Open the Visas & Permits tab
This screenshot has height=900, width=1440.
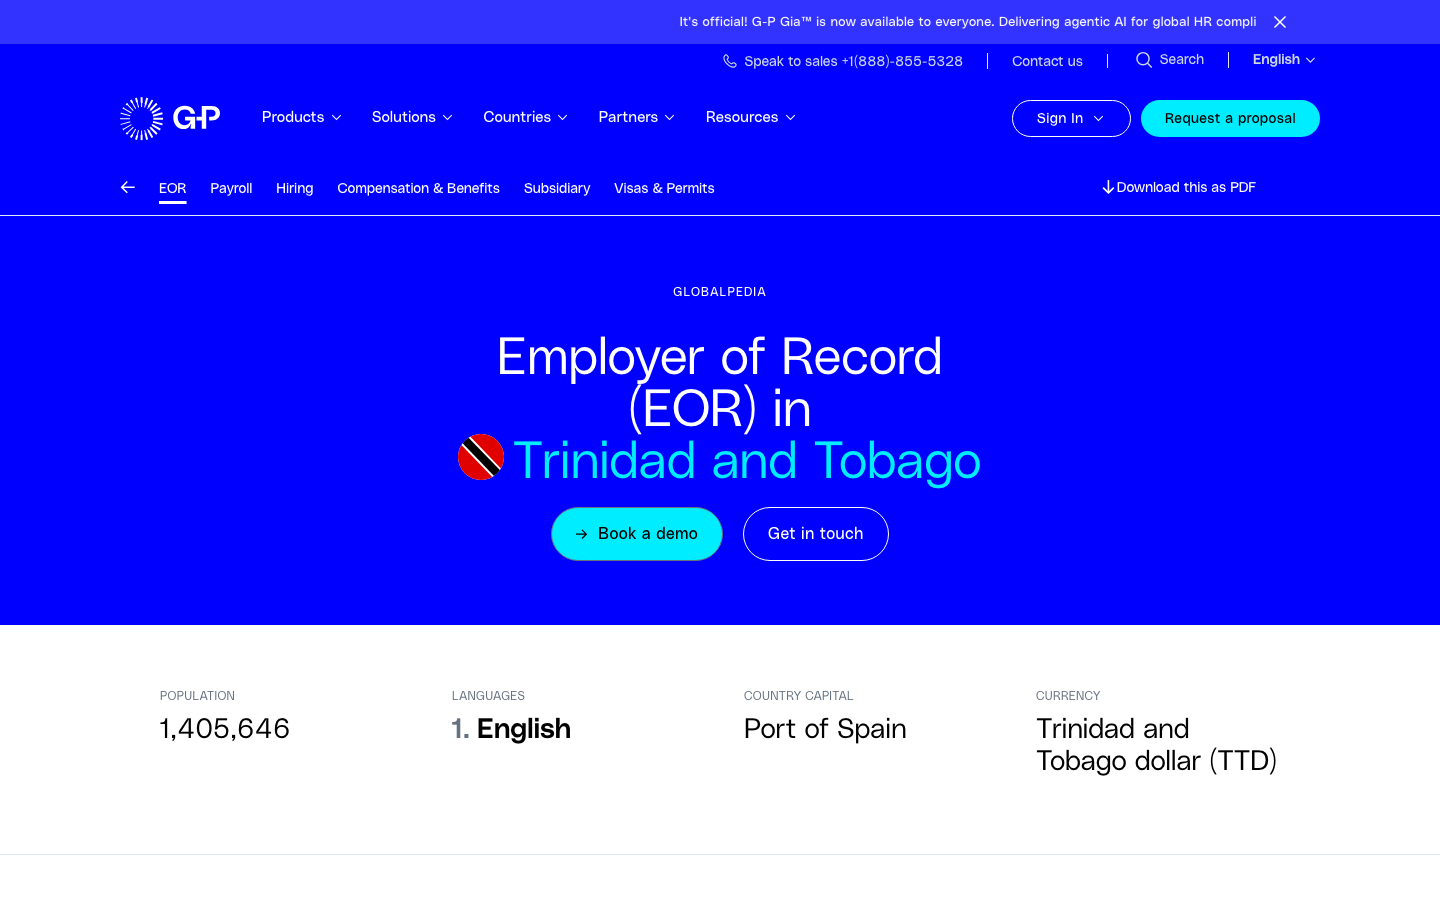664,188
